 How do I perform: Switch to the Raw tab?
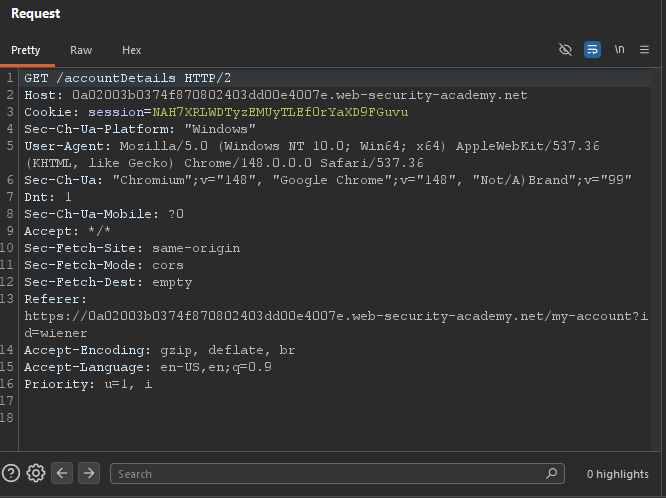click(x=81, y=50)
